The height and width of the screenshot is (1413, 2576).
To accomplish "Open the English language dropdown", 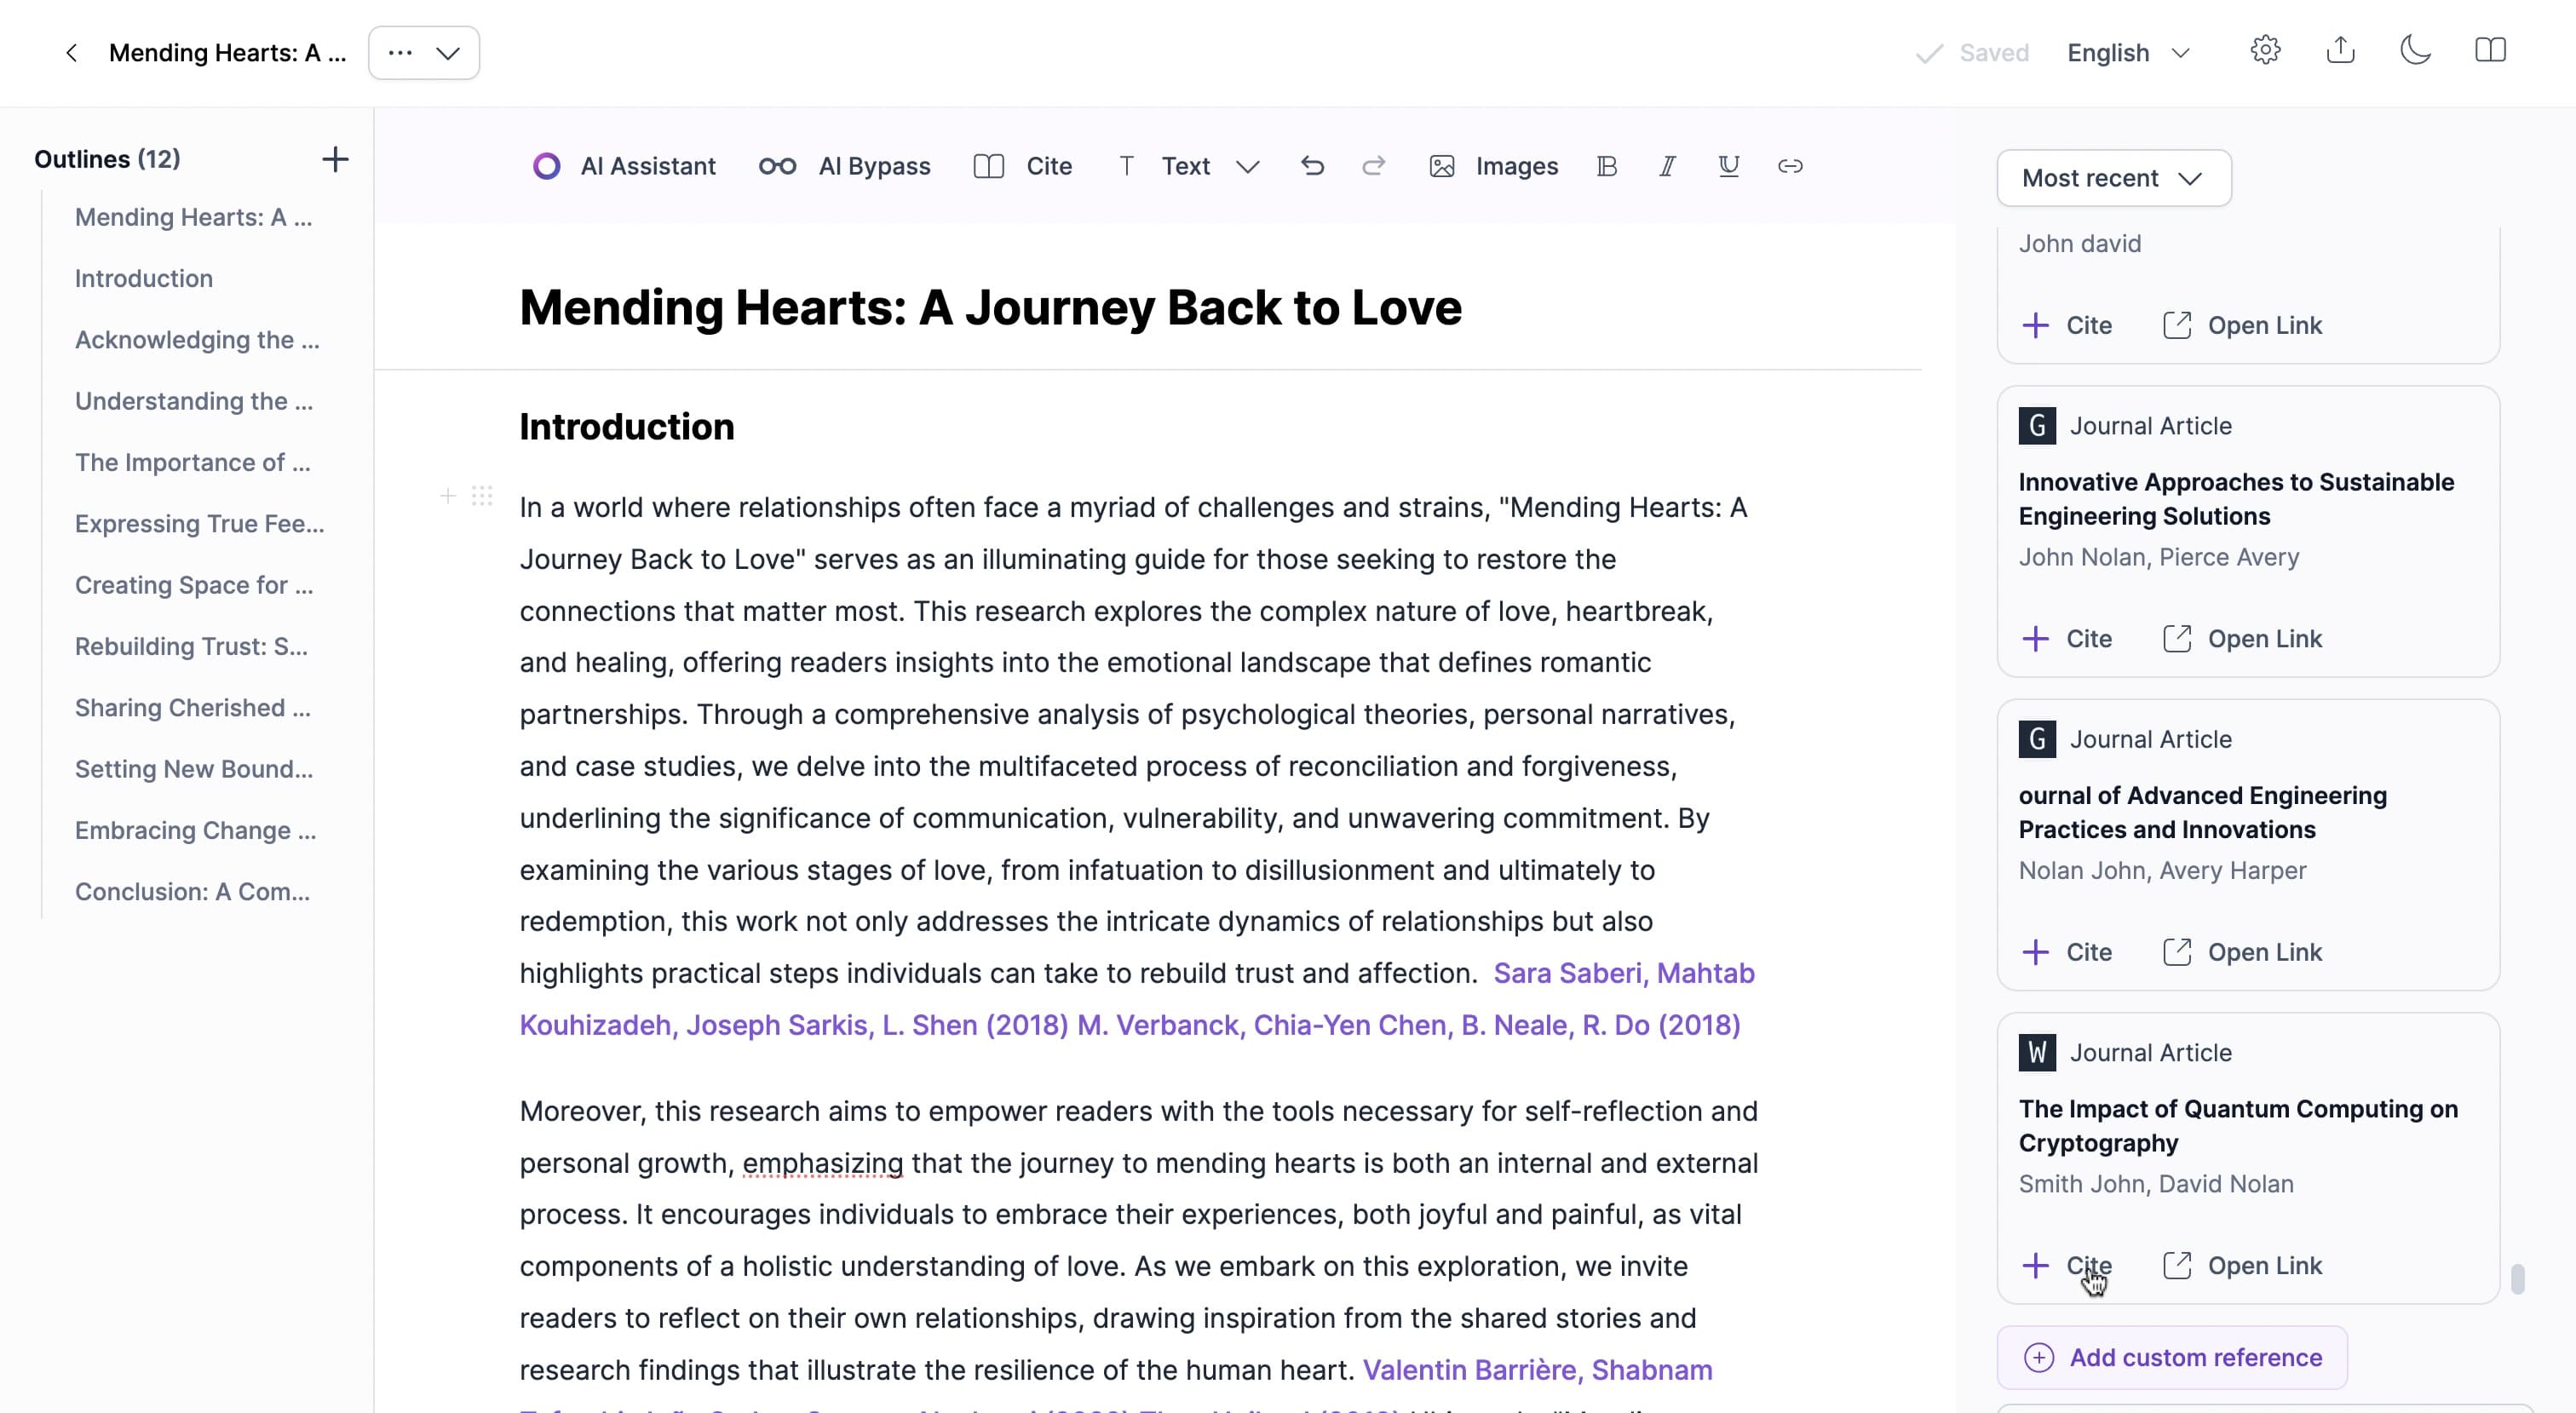I will [2128, 53].
